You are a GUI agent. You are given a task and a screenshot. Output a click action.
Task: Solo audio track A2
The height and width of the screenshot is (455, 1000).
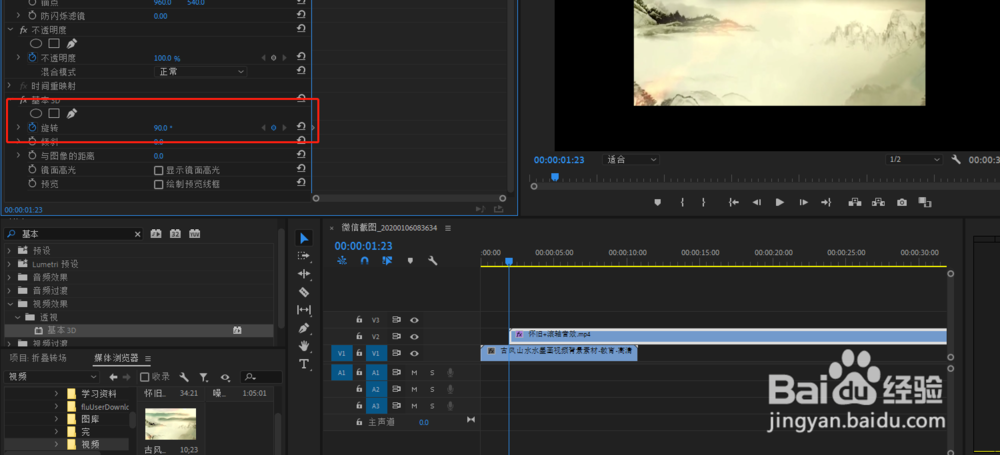point(432,389)
